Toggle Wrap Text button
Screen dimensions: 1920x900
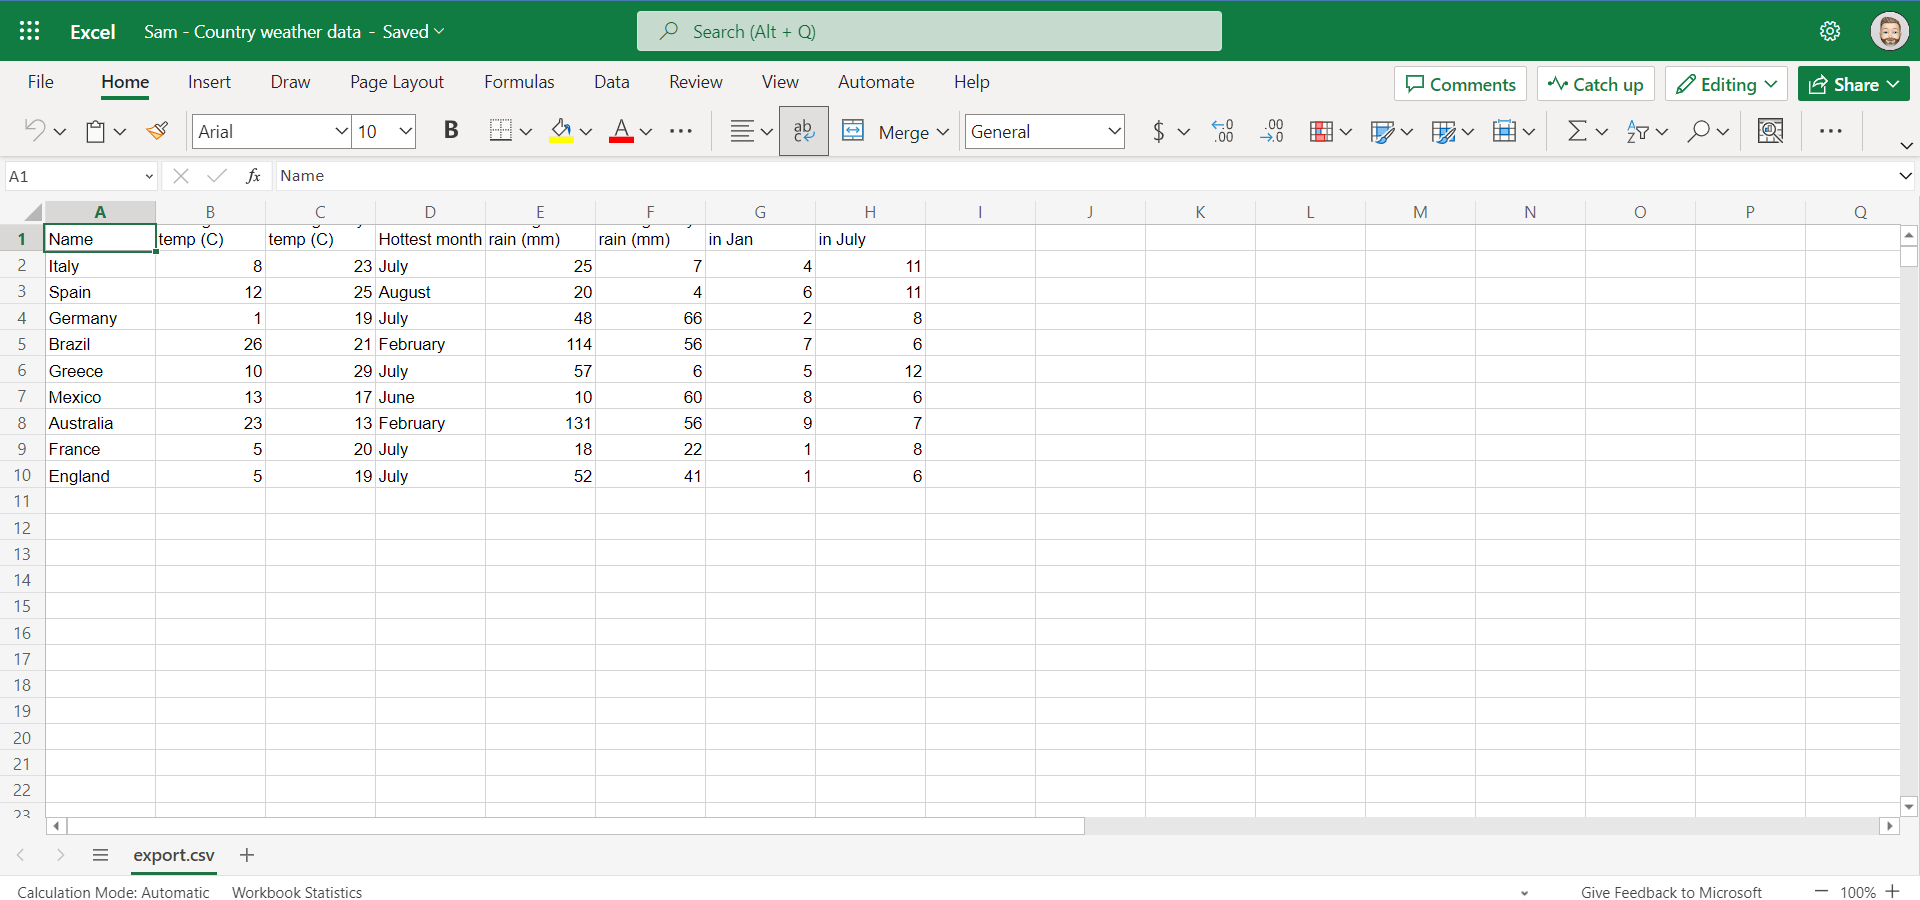(804, 131)
